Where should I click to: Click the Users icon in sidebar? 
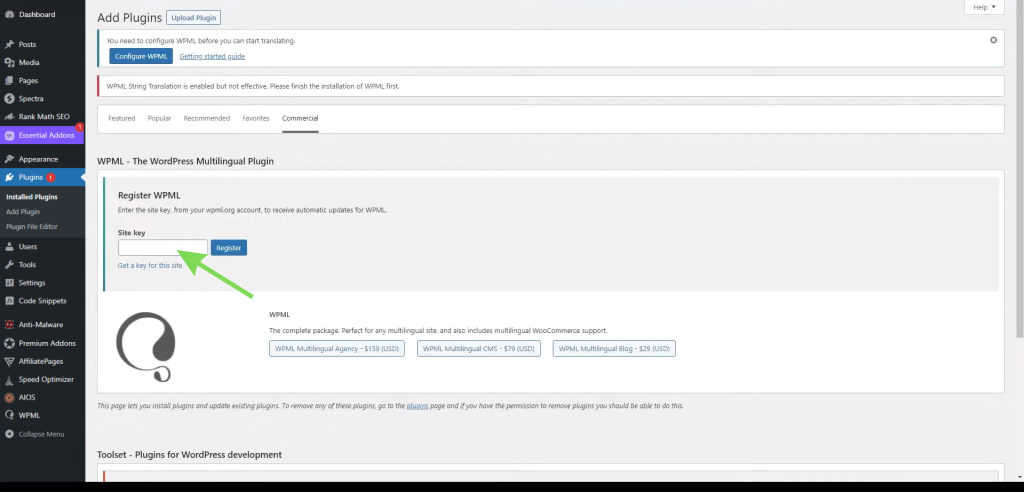(9, 246)
